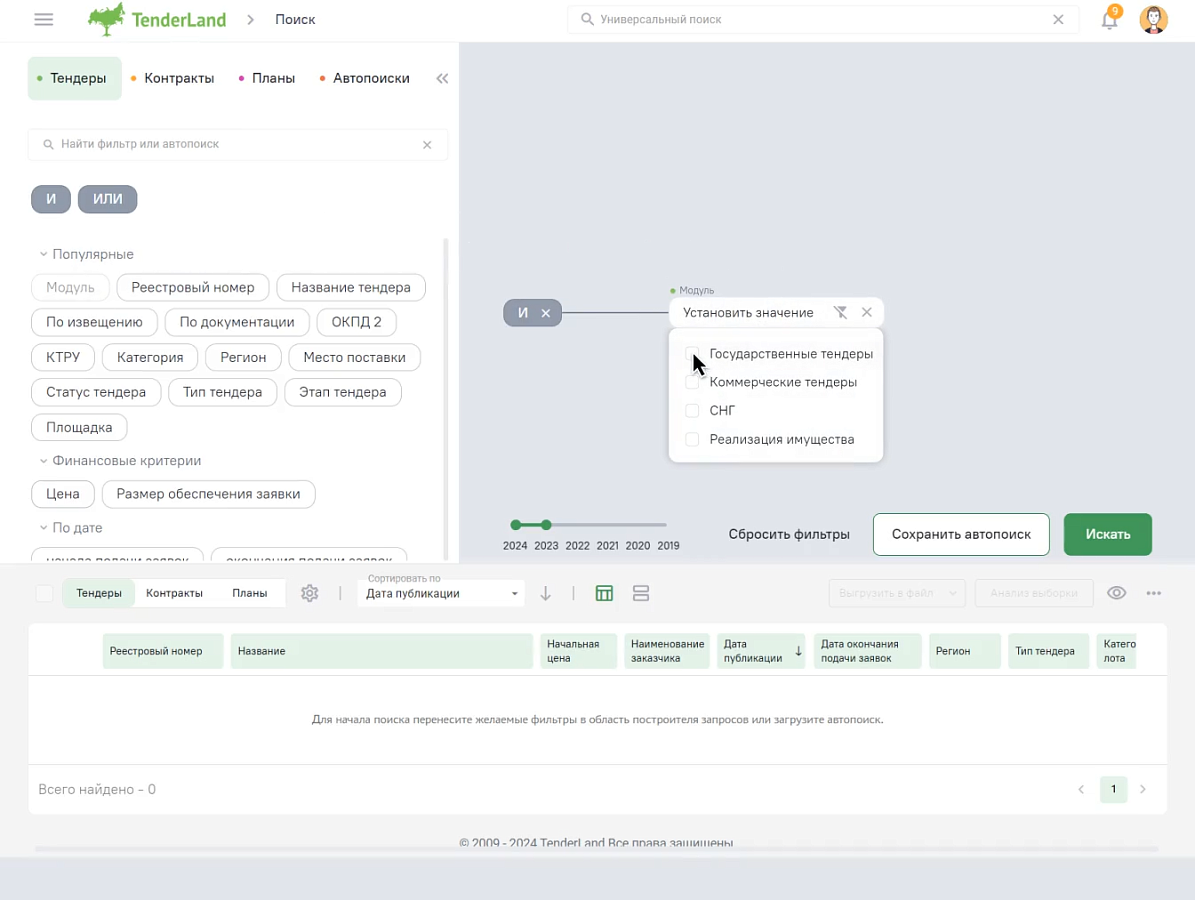Clear the Модуль filter value icon
The height and width of the screenshot is (900, 1195).
840,312
